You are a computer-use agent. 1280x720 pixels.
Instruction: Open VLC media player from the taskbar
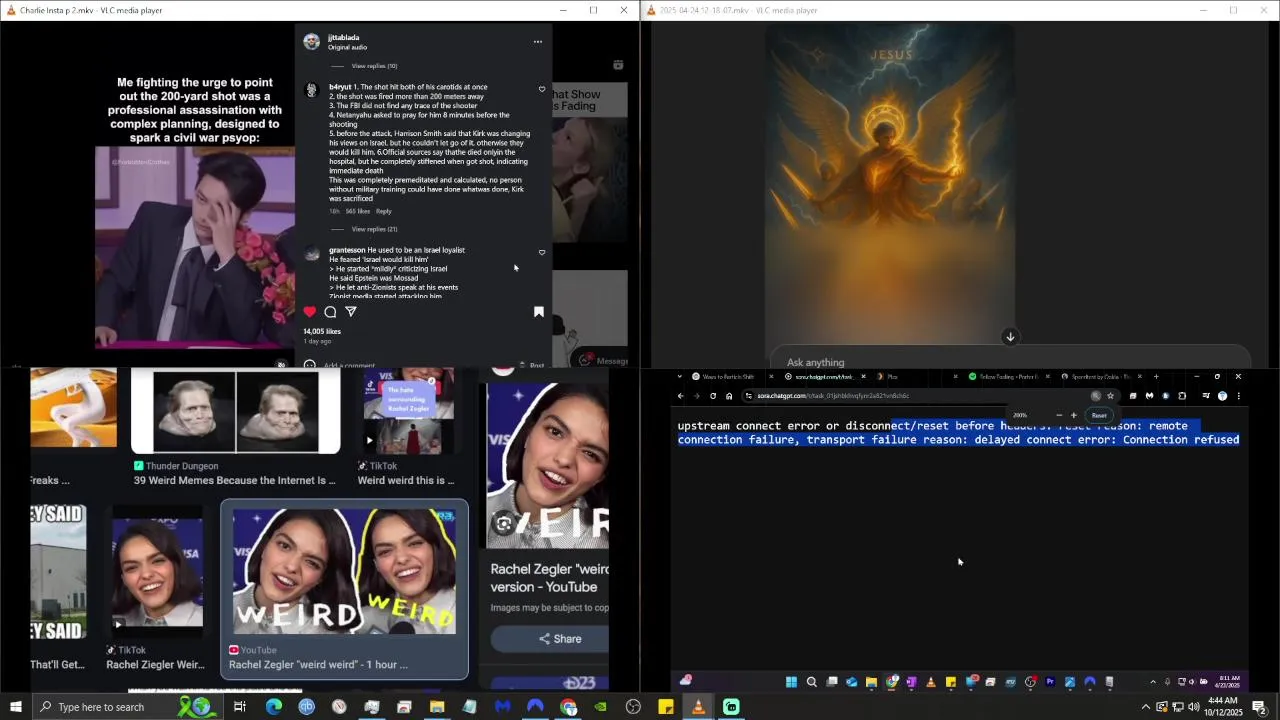point(698,707)
